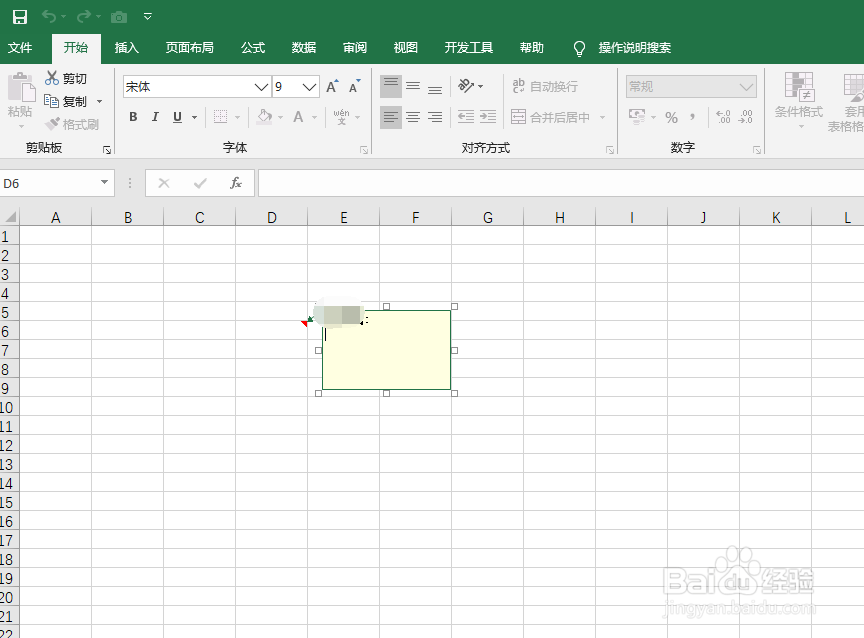Click the fx insert function icon
The image size is (864, 638).
(236, 183)
